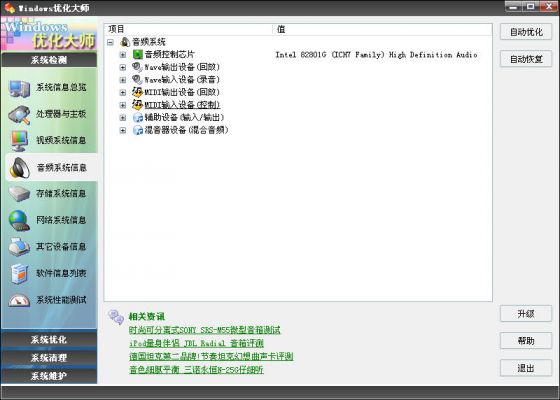Select 软件信息列表 icon

pos(19,274)
